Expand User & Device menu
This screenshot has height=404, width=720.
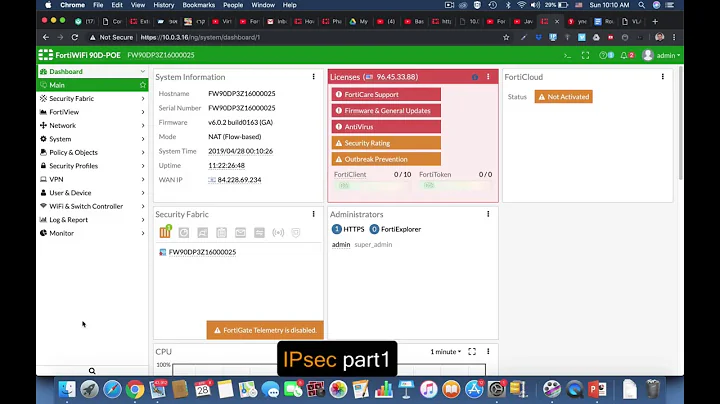(x=92, y=193)
